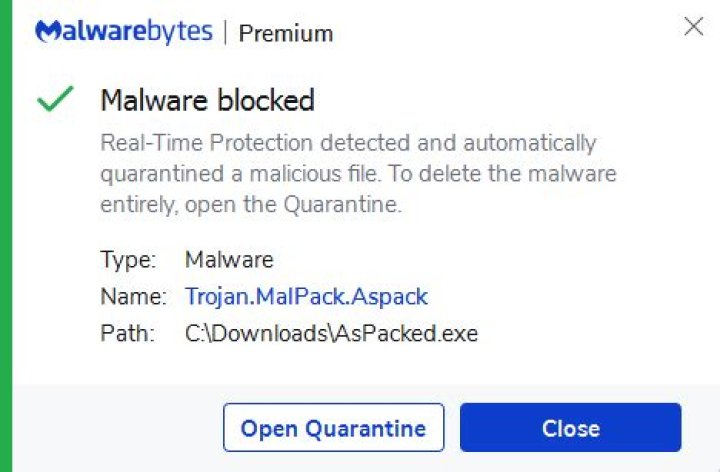
Task: Click the "Malware blocked" heading
Action: 207,100
